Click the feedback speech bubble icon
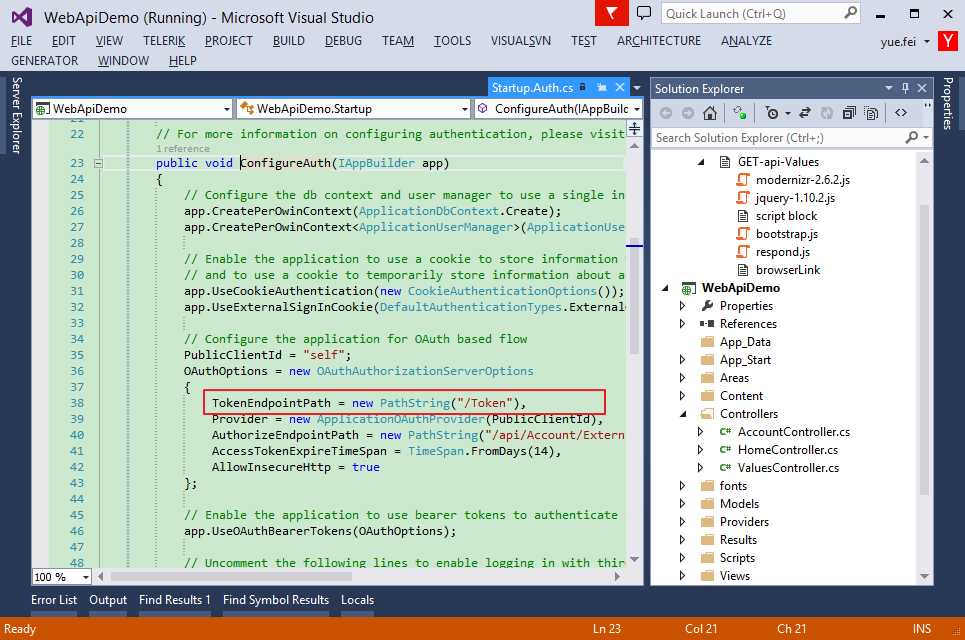 click(x=644, y=13)
